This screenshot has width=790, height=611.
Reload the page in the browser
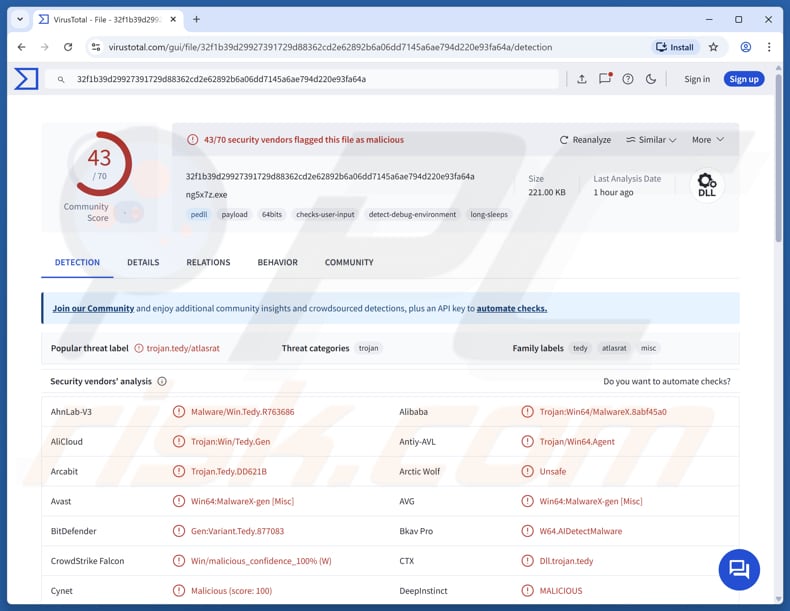tap(68, 47)
